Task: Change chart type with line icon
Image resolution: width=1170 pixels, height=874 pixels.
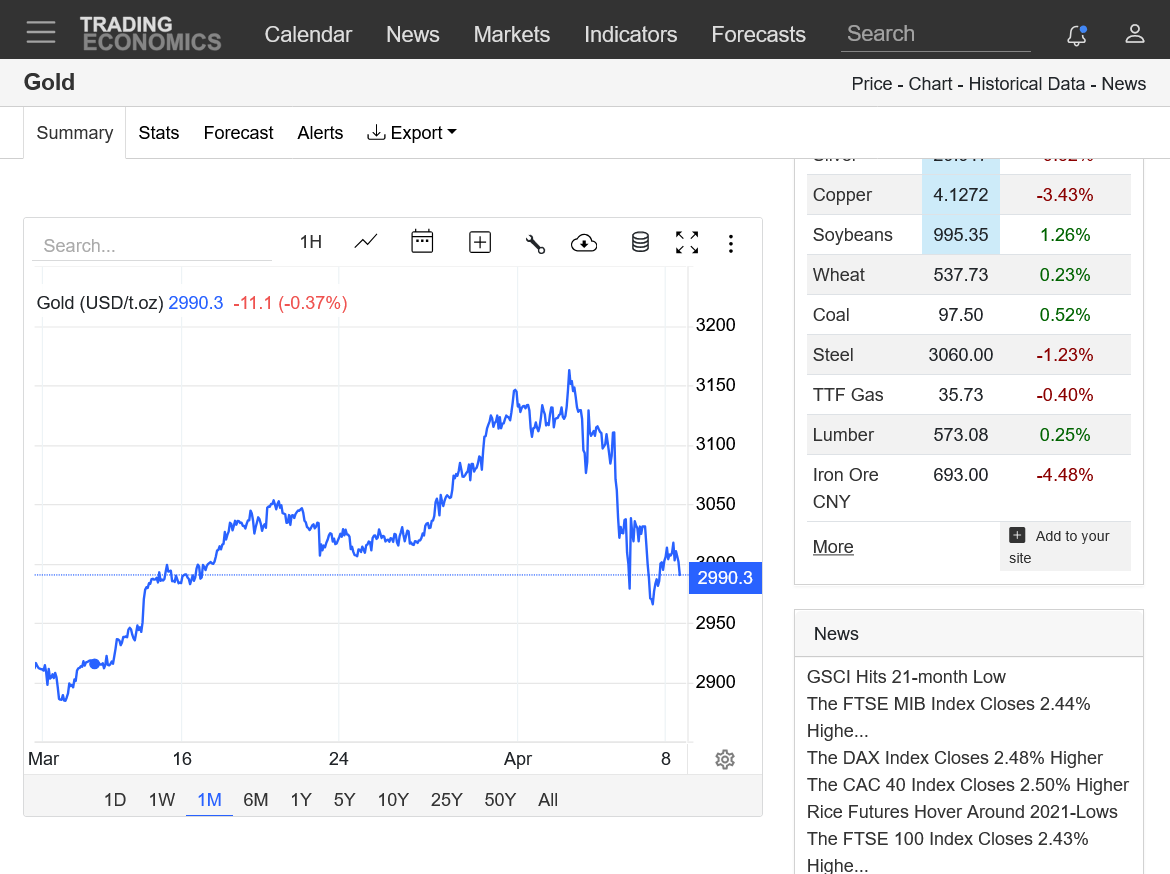Action: pos(366,242)
